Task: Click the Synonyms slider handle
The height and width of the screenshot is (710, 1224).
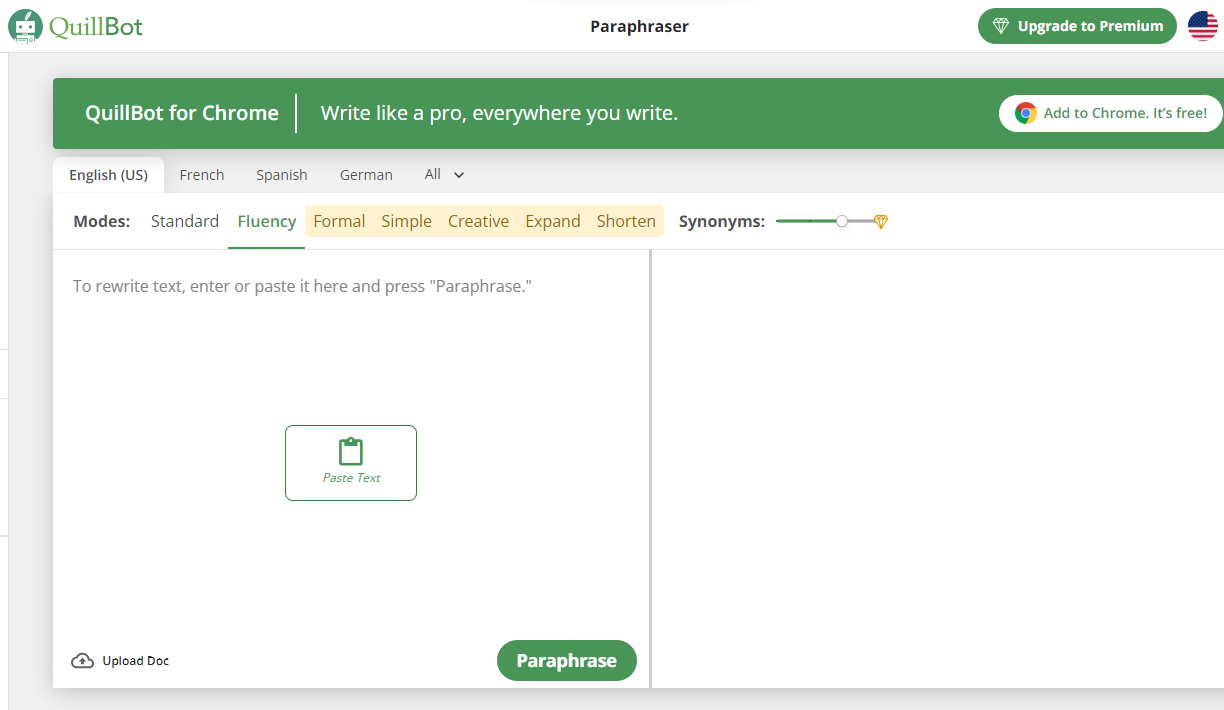Action: (842, 221)
